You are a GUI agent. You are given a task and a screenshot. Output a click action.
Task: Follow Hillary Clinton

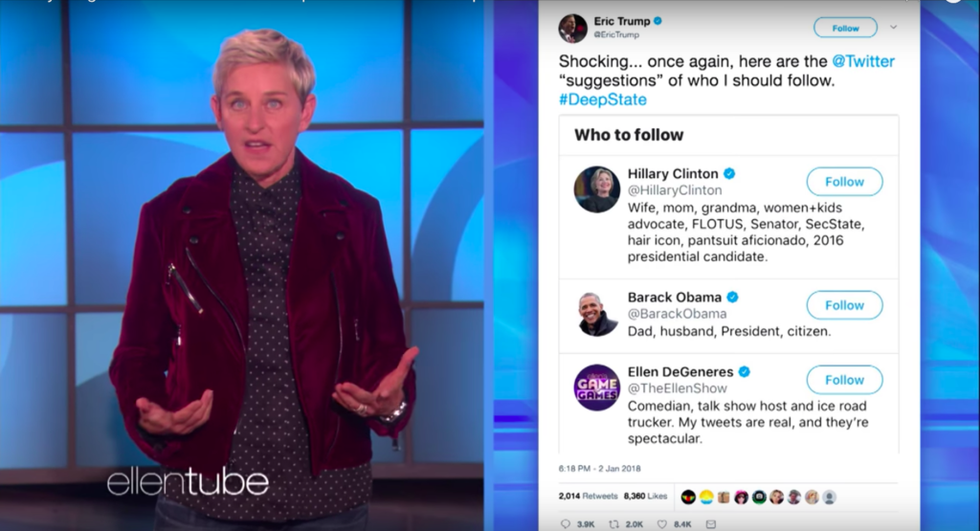[844, 182]
